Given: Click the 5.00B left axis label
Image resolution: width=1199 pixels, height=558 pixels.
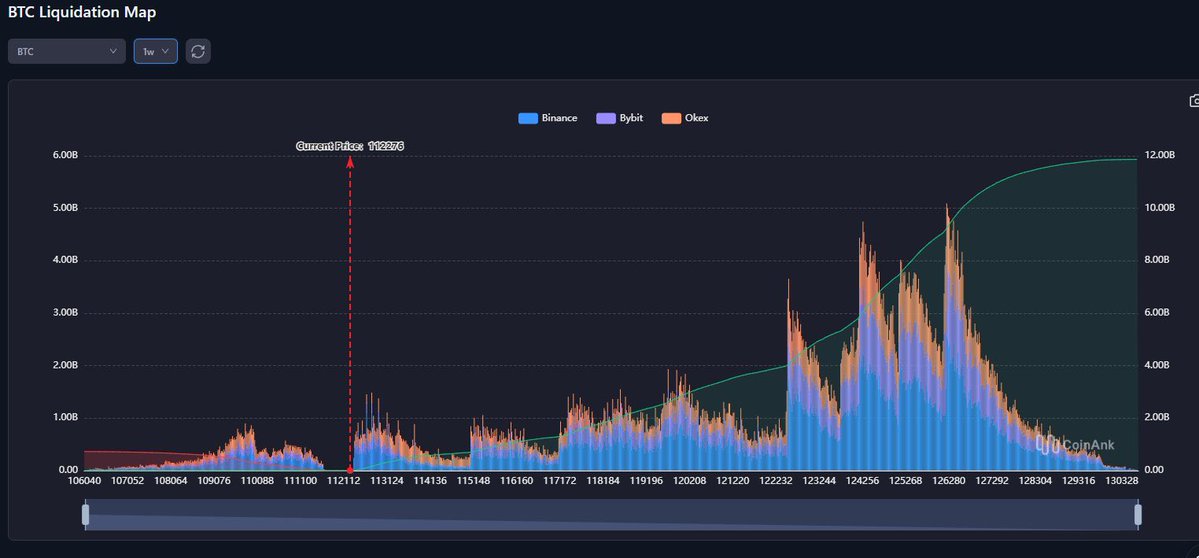Looking at the screenshot, I should click(x=64, y=208).
